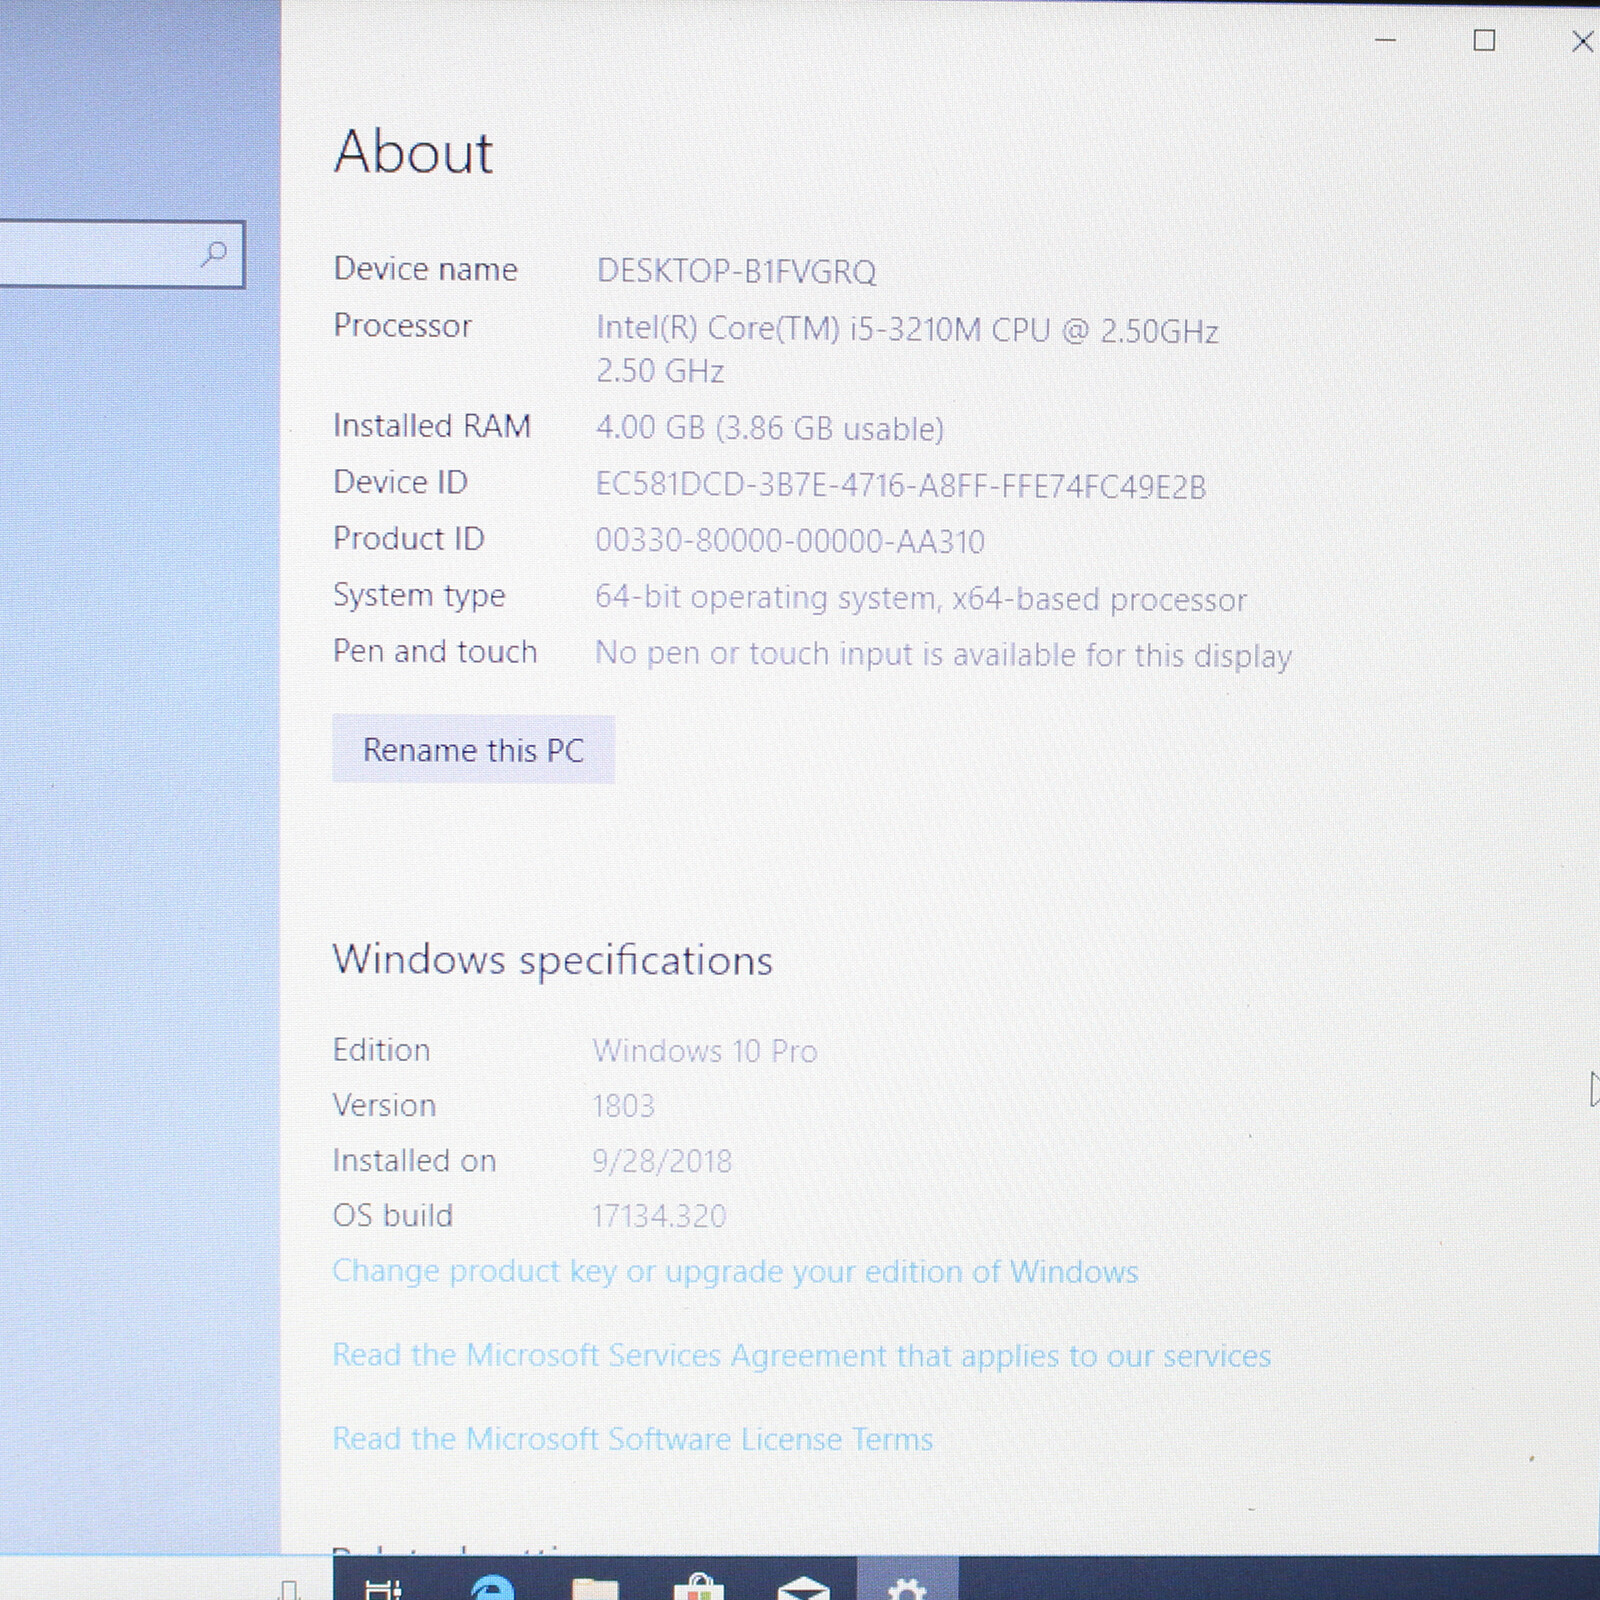Screen dimensions: 1600x1600
Task: Click the microphone icon on the taskbar
Action: [289, 1589]
